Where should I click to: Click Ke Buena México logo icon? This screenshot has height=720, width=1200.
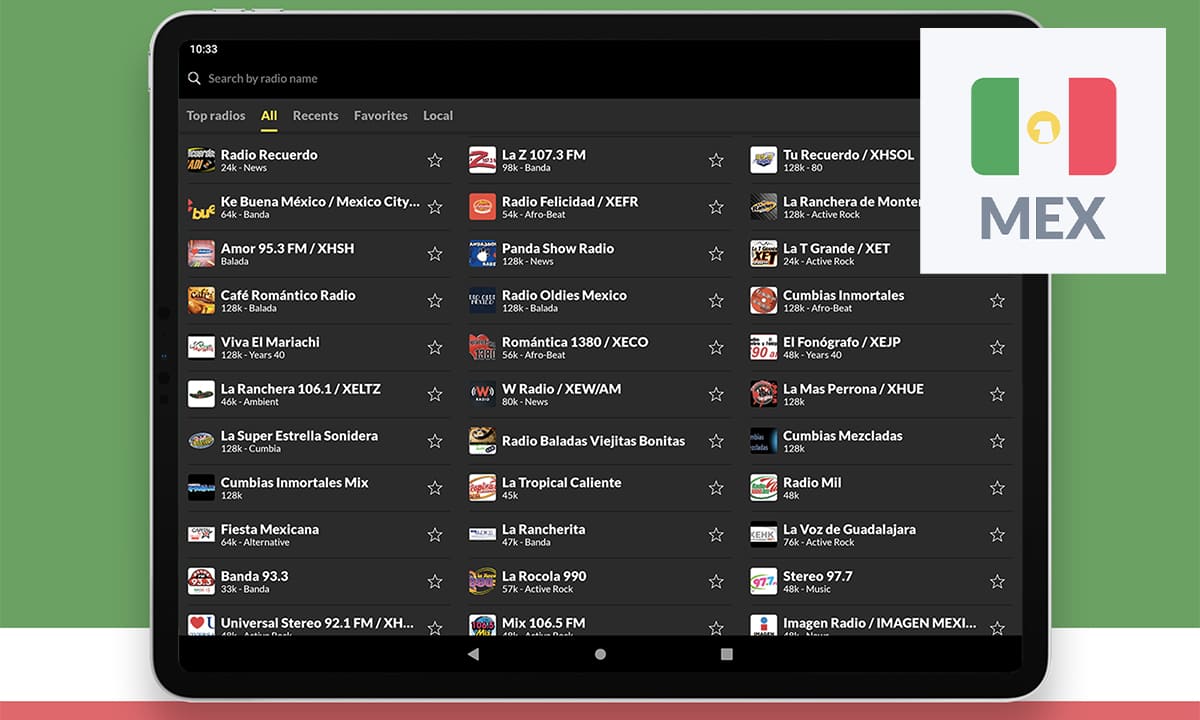201,207
